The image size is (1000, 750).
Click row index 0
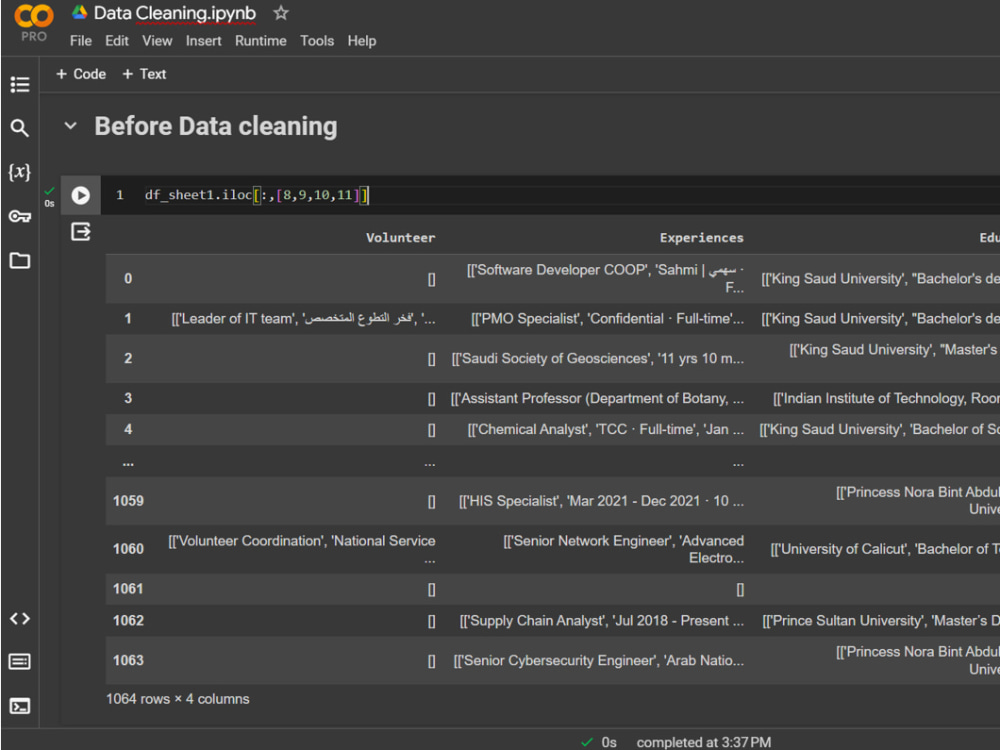tap(128, 279)
